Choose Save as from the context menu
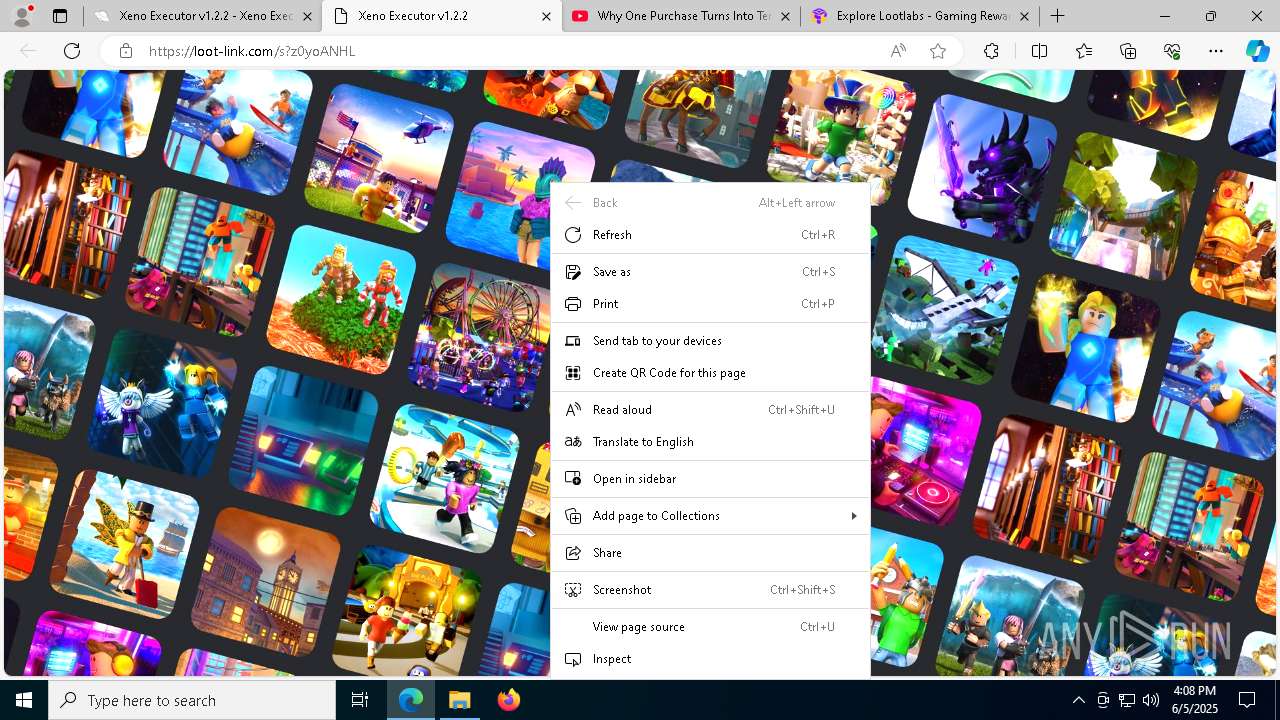This screenshot has height=720, width=1280. pyautogui.click(x=710, y=272)
